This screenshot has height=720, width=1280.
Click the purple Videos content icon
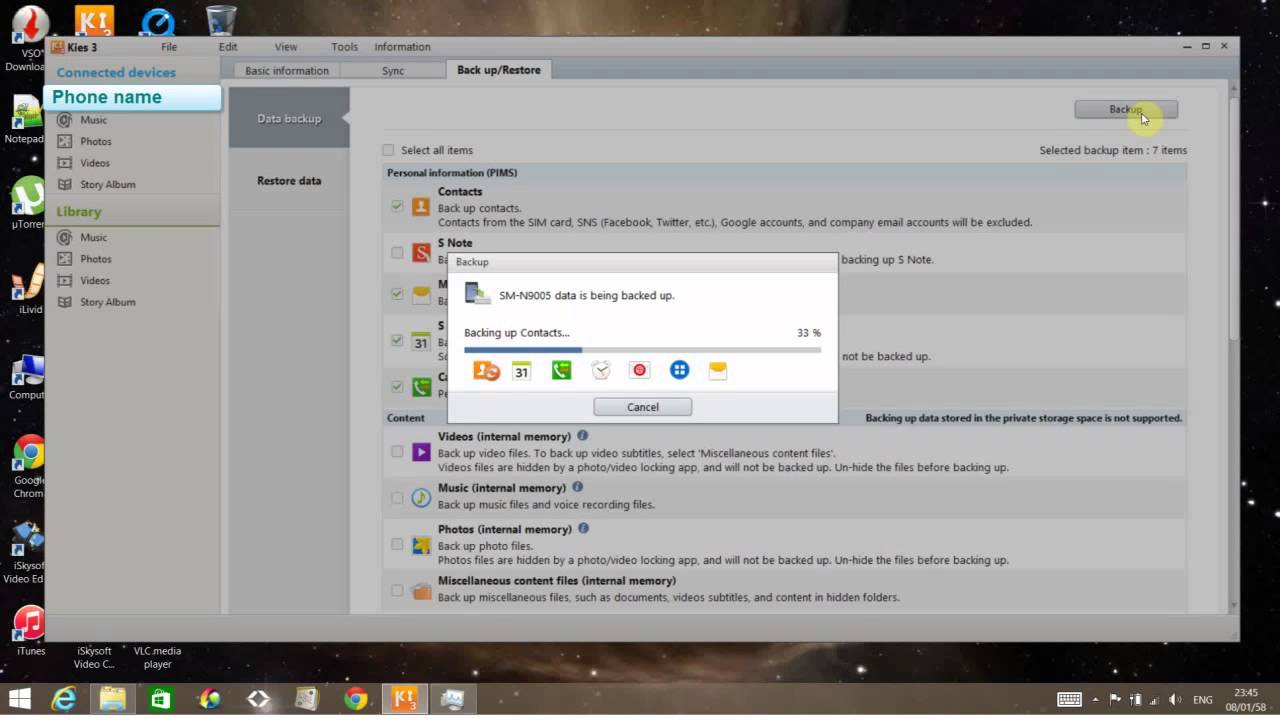421,452
